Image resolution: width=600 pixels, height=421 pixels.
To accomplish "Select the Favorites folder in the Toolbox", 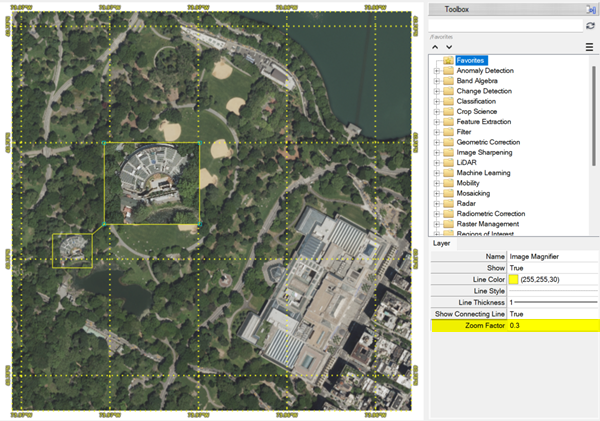I will (x=469, y=60).
